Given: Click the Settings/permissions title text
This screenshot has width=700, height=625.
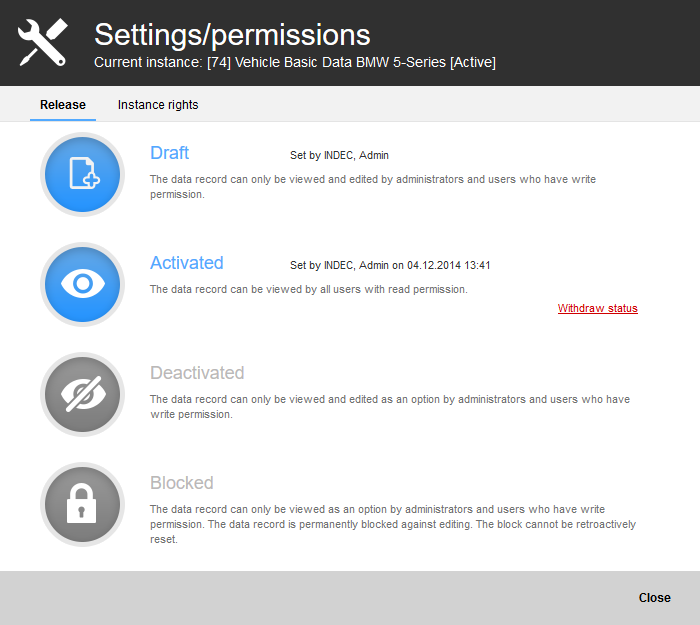Looking at the screenshot, I should [x=232, y=35].
